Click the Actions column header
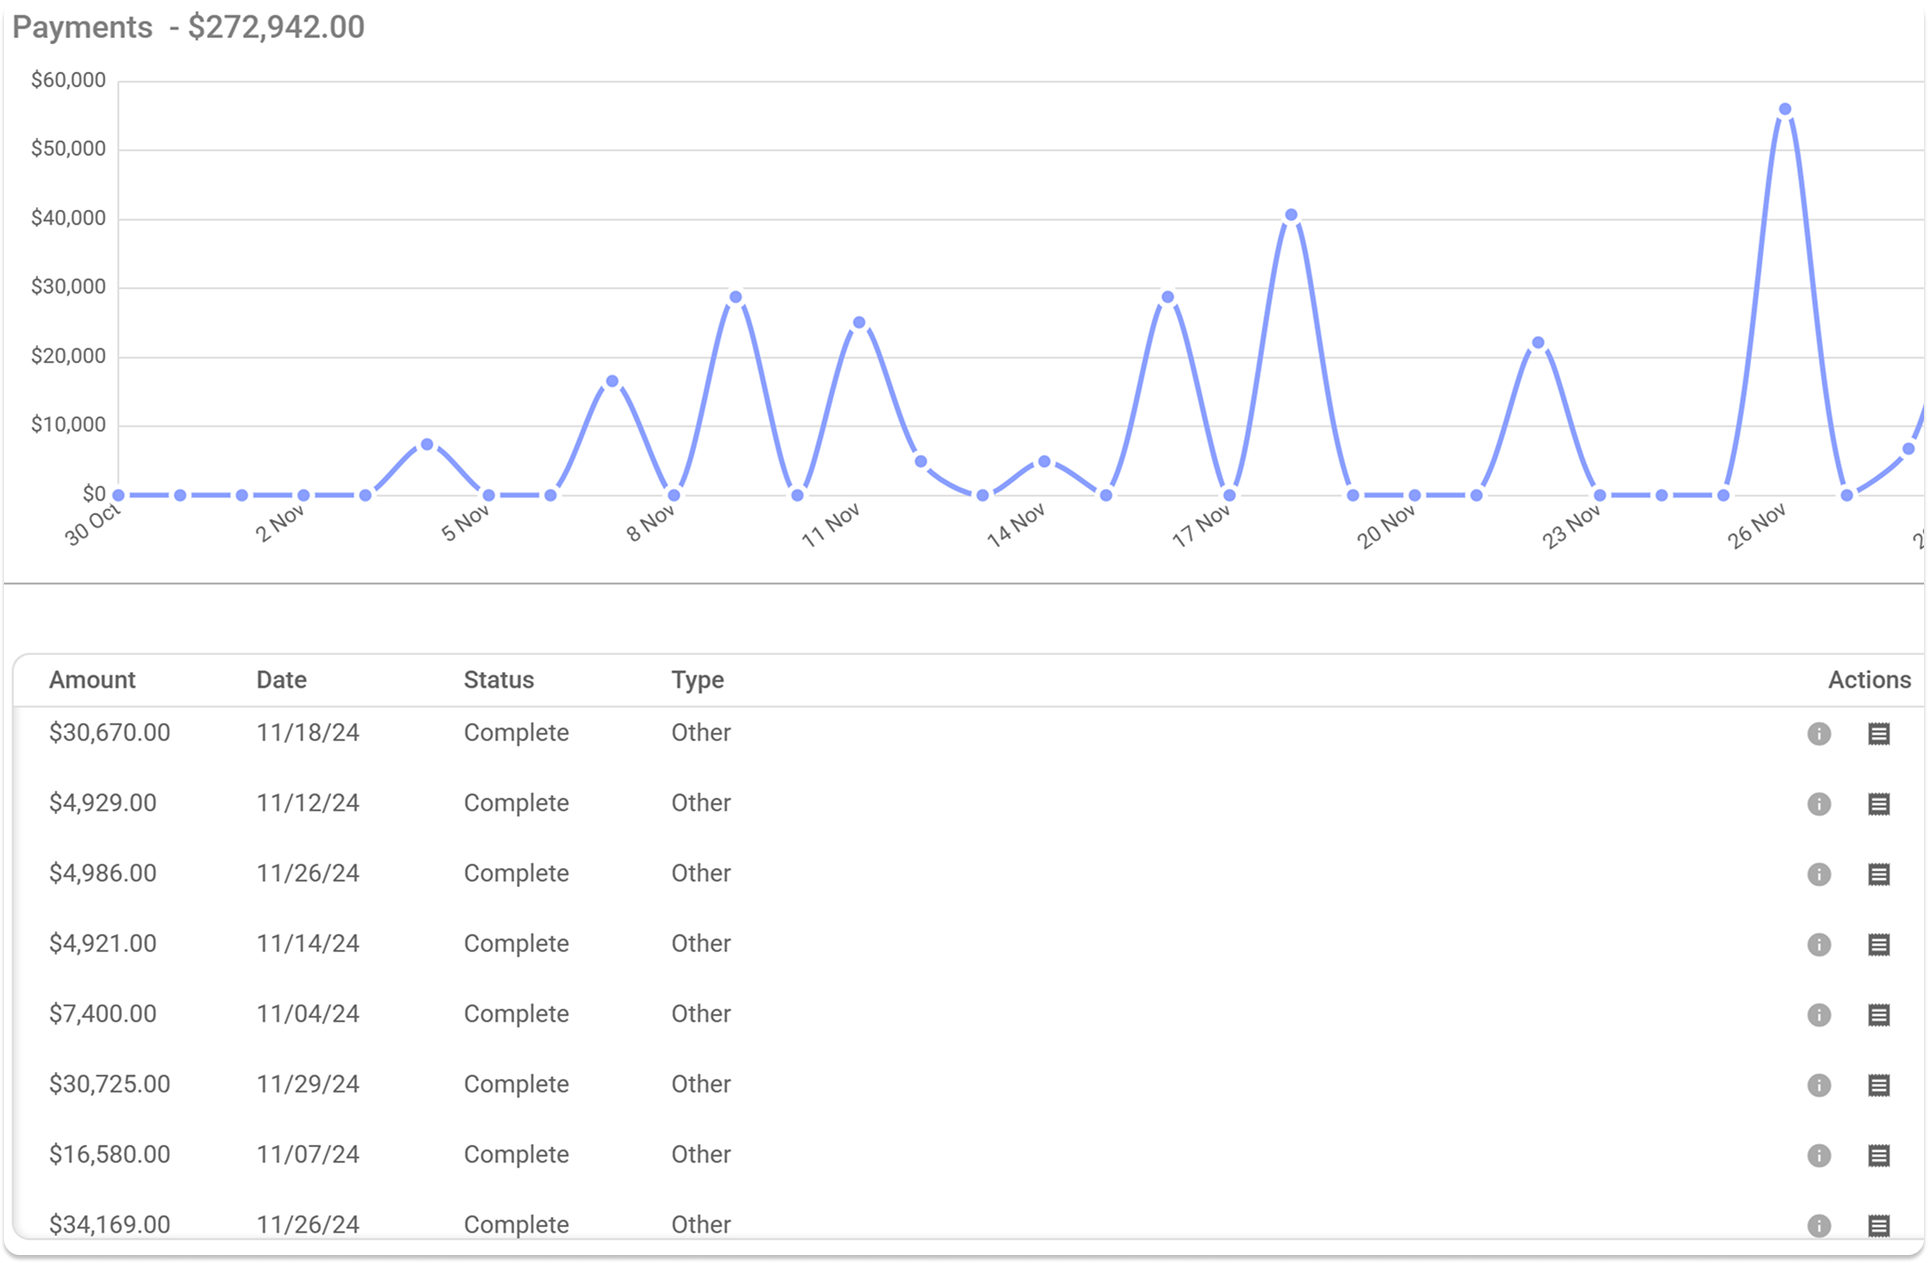This screenshot has width=1928, height=1263. (1869, 680)
